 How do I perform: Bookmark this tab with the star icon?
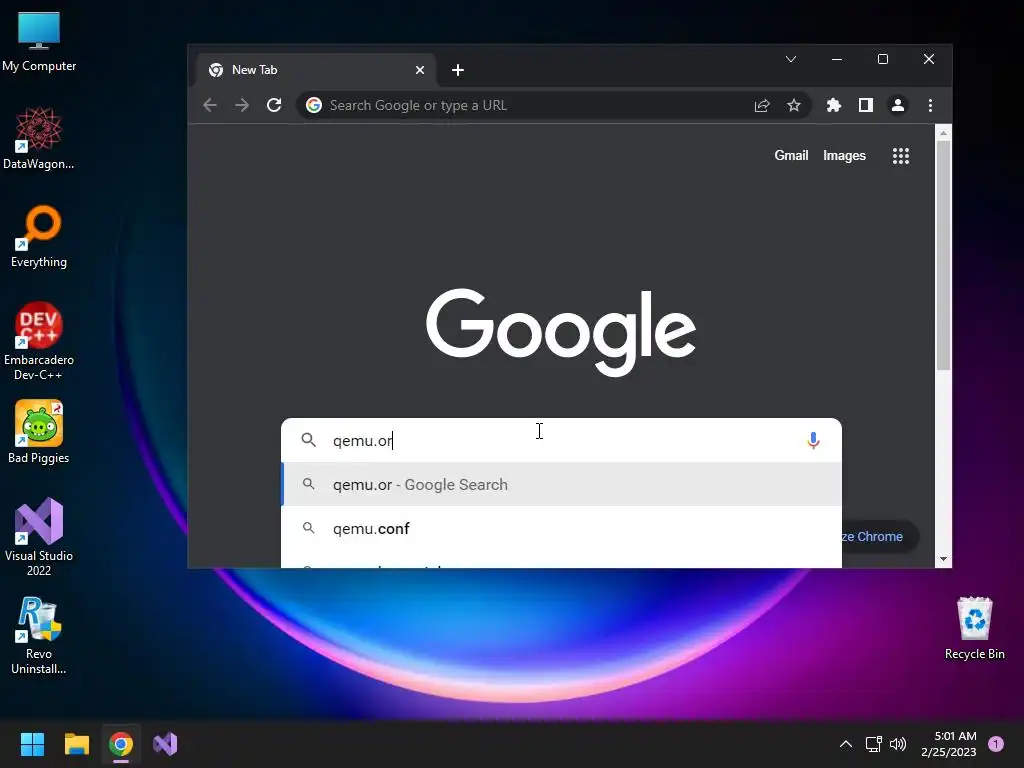coord(793,105)
